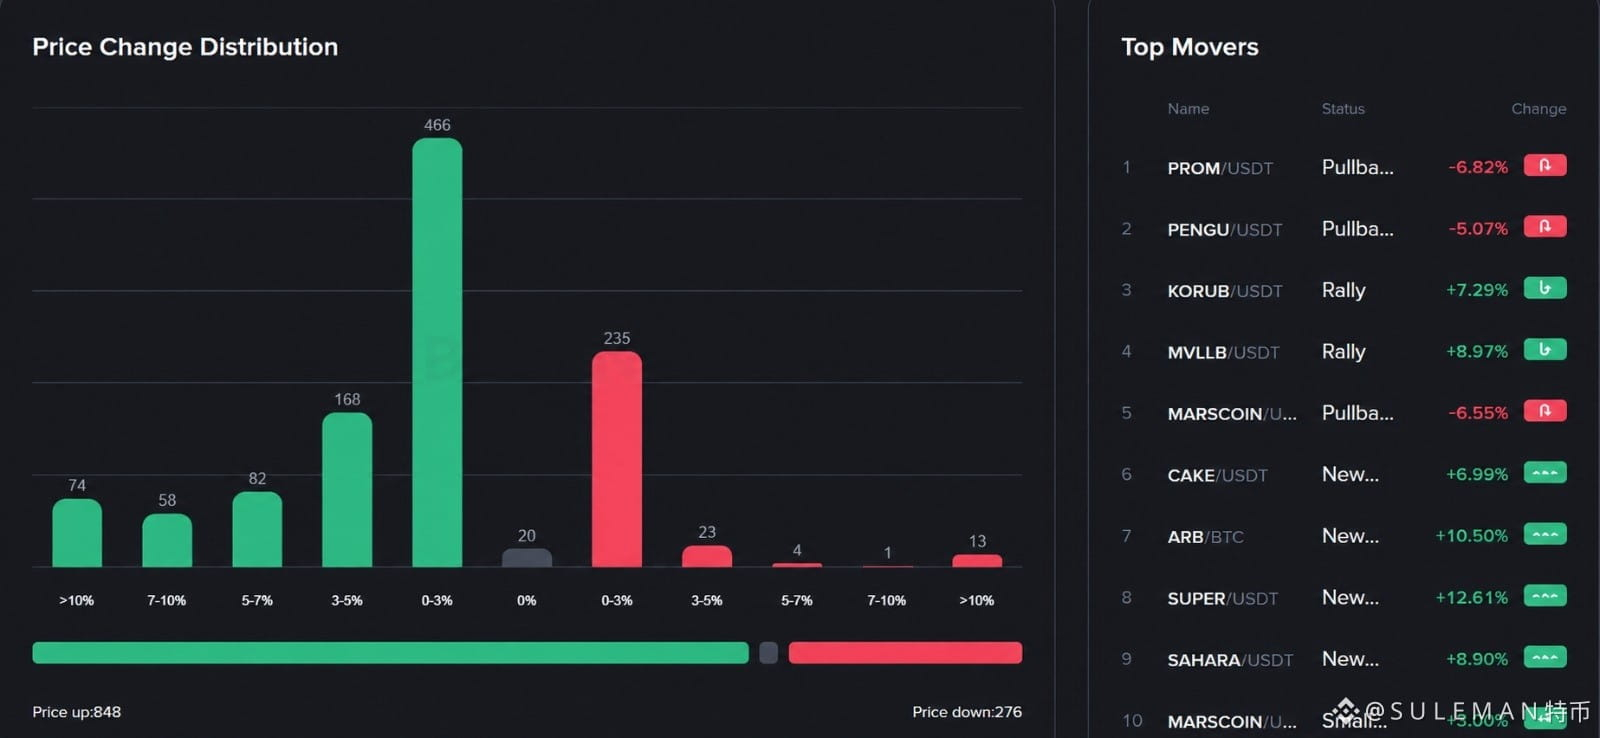Click the gray 0% bar showing 20

(527, 558)
